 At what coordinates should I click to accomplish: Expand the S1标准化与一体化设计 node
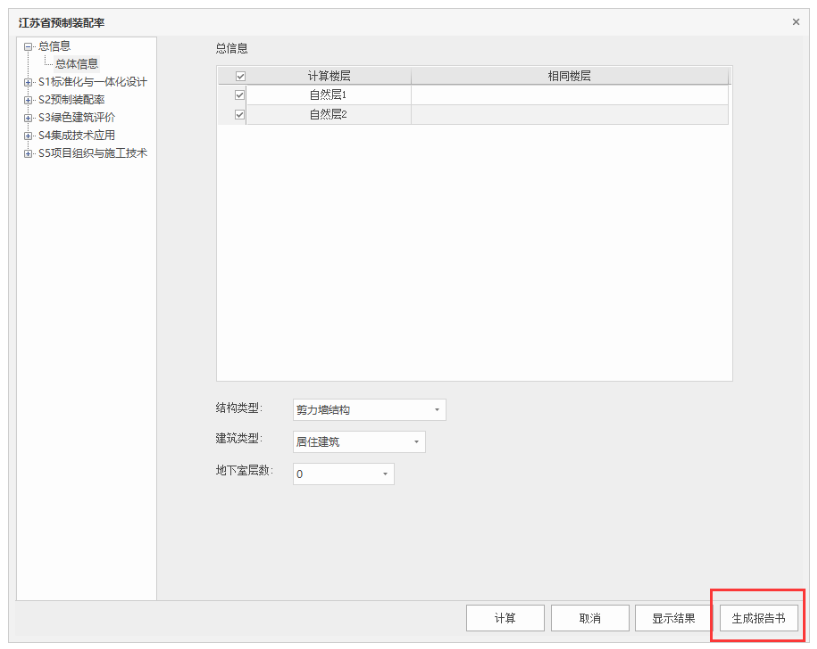(x=28, y=82)
